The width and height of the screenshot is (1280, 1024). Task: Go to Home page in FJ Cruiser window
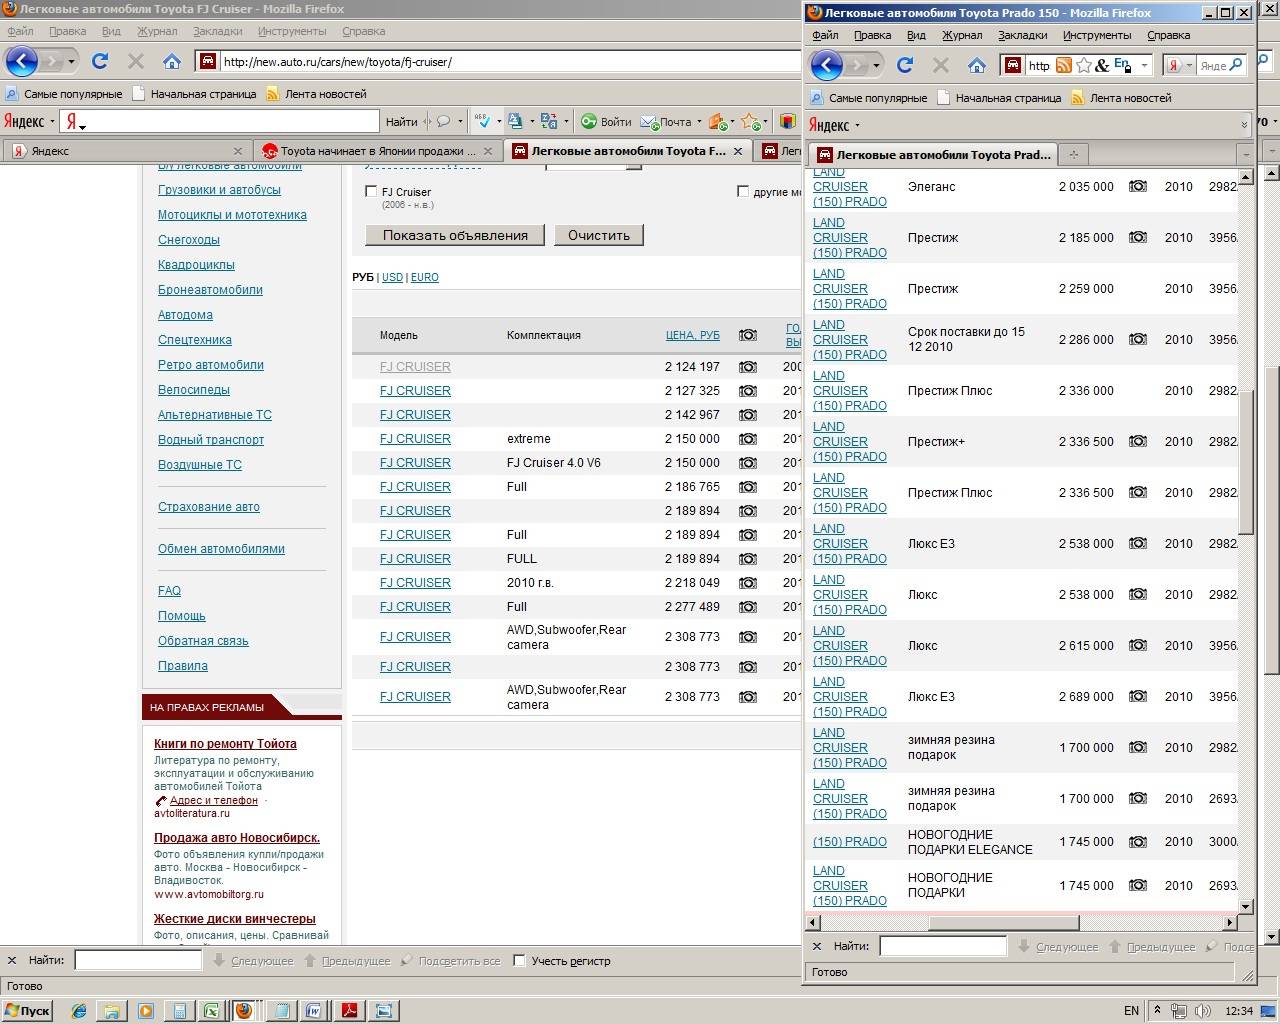click(172, 61)
